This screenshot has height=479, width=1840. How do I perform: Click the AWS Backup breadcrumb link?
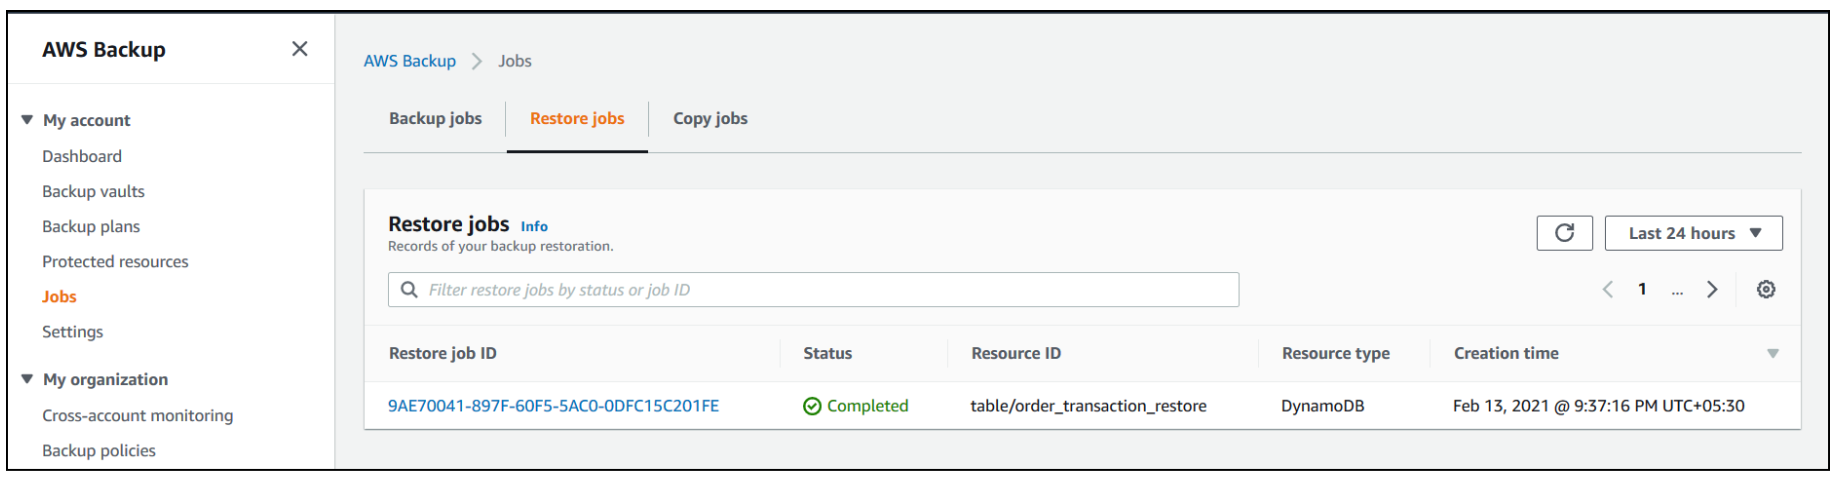409,61
